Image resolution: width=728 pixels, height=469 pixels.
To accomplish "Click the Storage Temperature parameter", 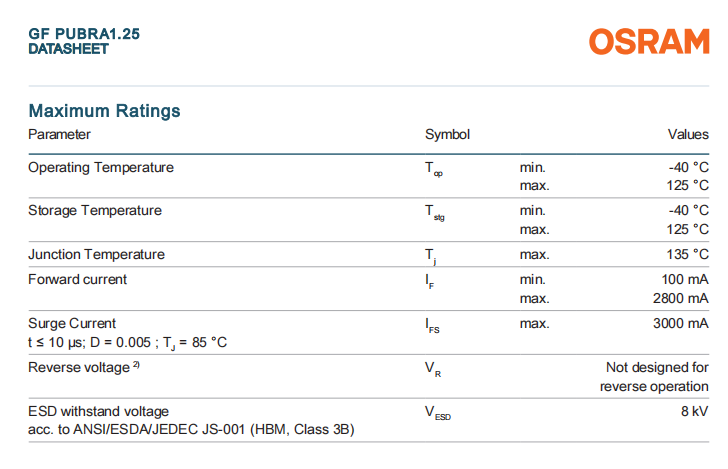I will tap(95, 210).
